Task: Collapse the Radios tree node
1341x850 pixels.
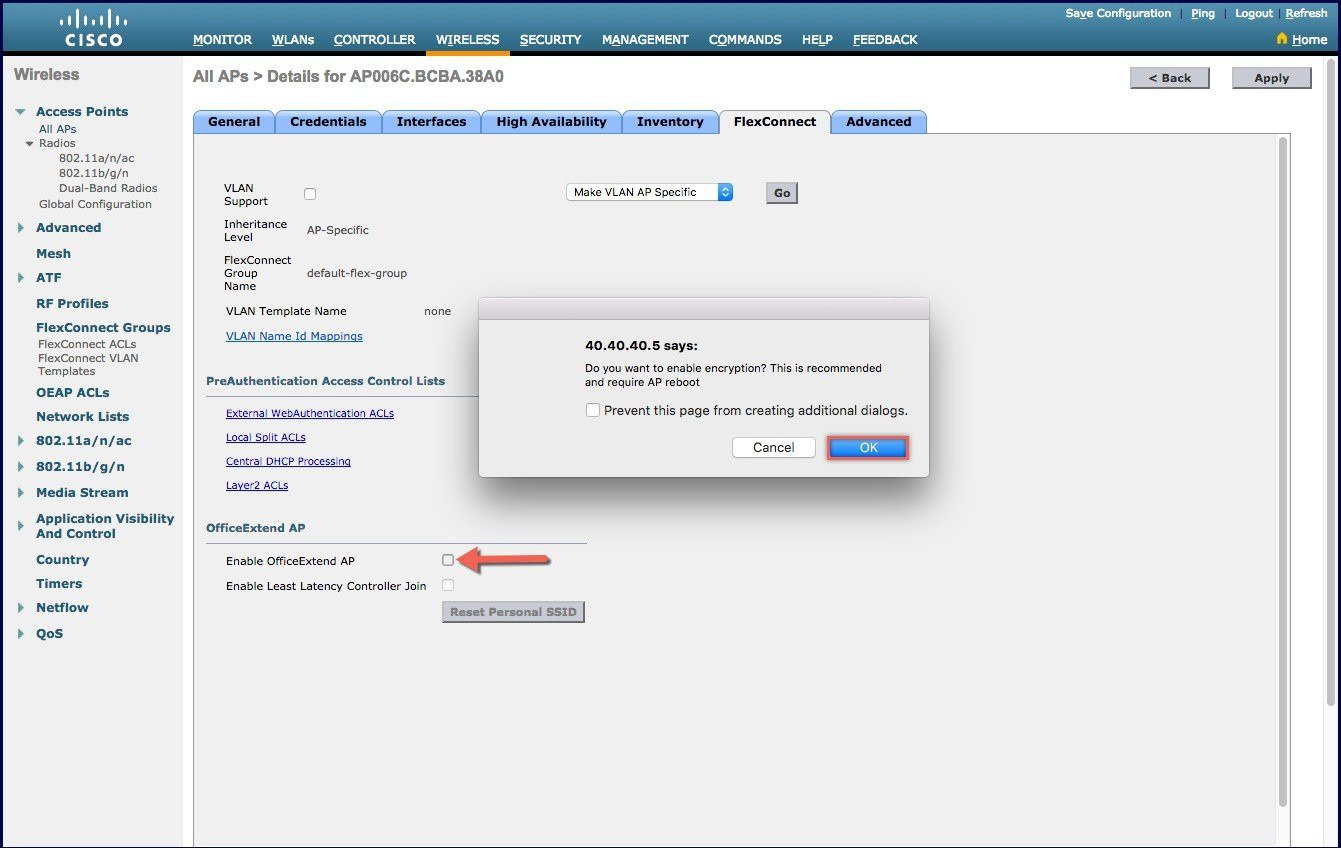Action: point(30,144)
